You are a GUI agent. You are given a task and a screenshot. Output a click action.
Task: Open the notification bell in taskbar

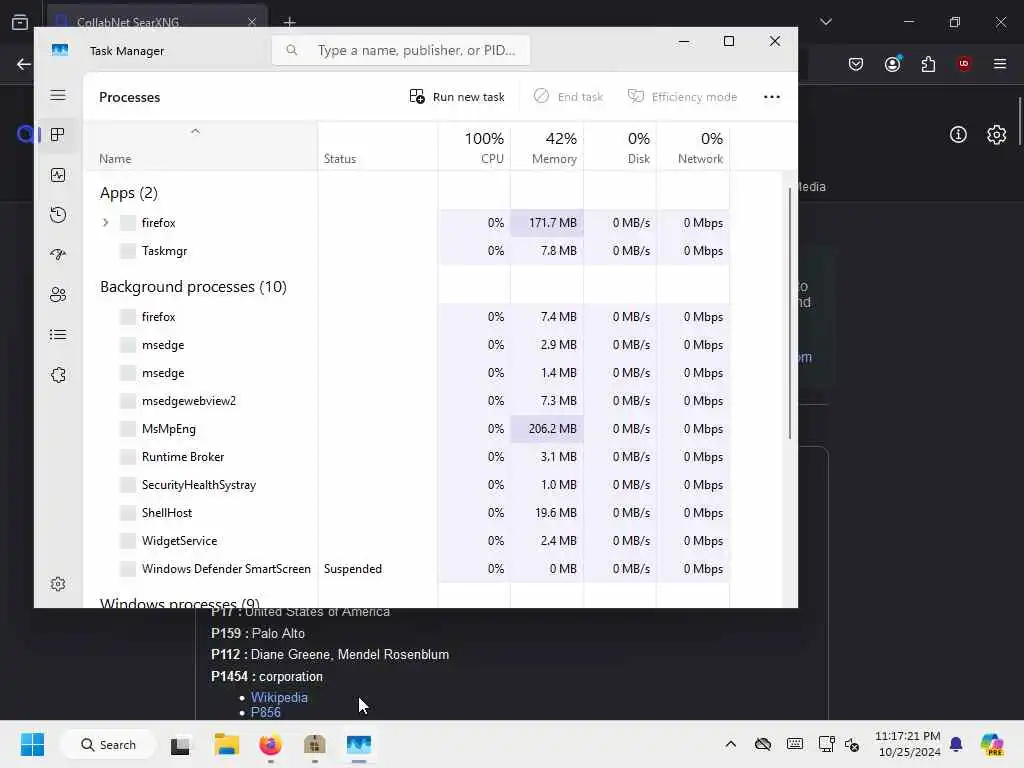coord(956,744)
